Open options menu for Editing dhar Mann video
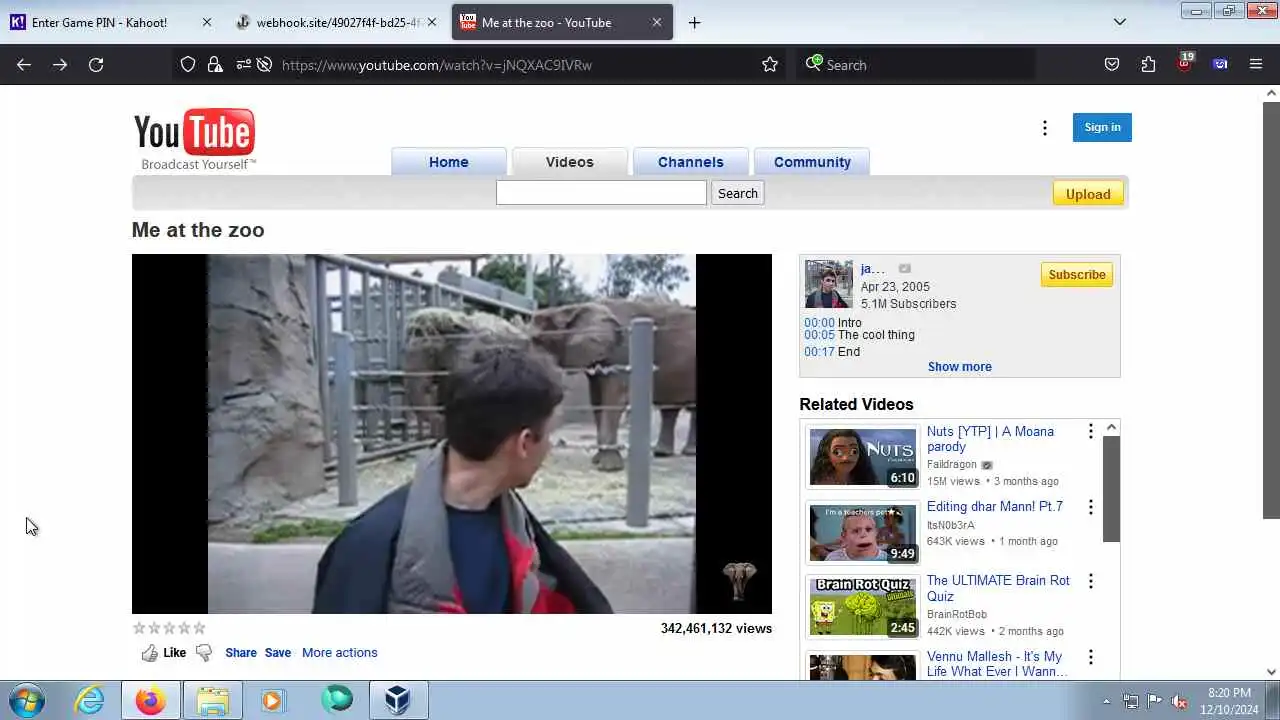The height and width of the screenshot is (720, 1280). [1091, 507]
